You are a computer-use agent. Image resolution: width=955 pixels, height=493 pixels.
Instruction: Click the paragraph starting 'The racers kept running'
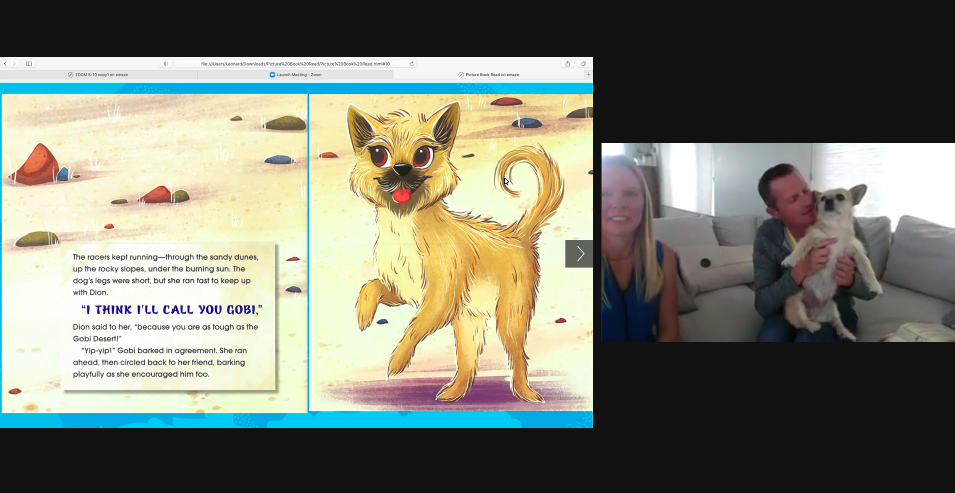165,275
